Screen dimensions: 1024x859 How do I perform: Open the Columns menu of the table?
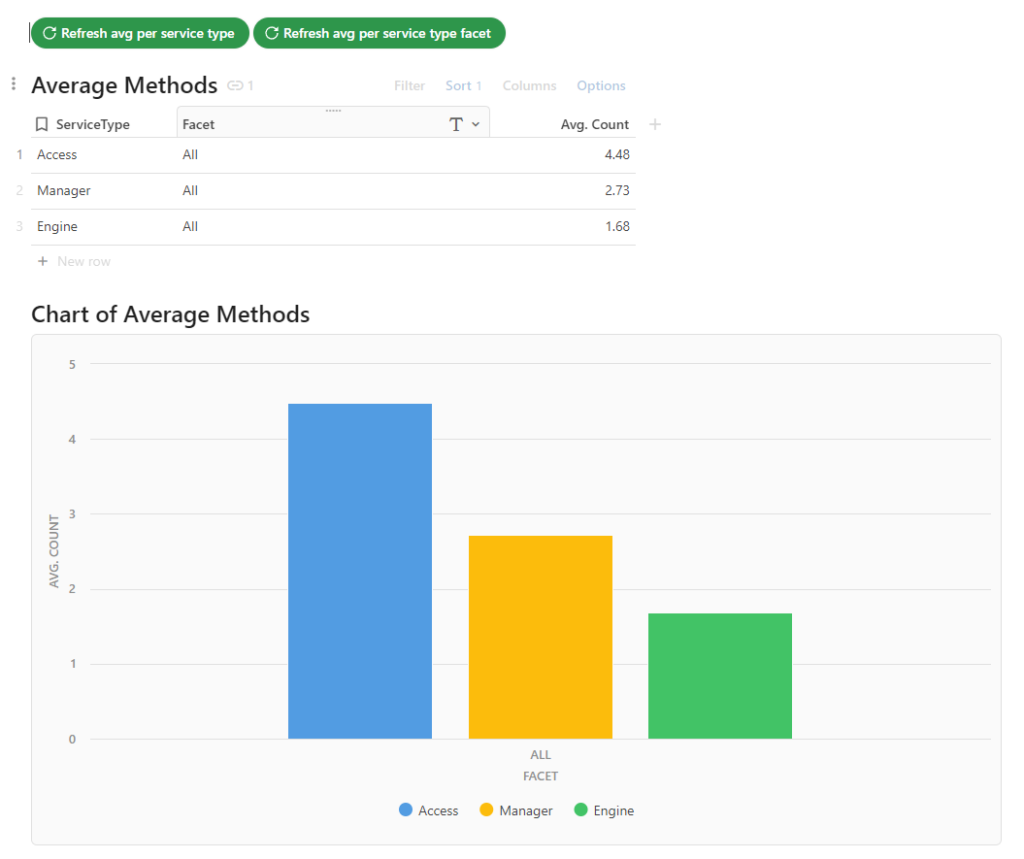(x=529, y=86)
